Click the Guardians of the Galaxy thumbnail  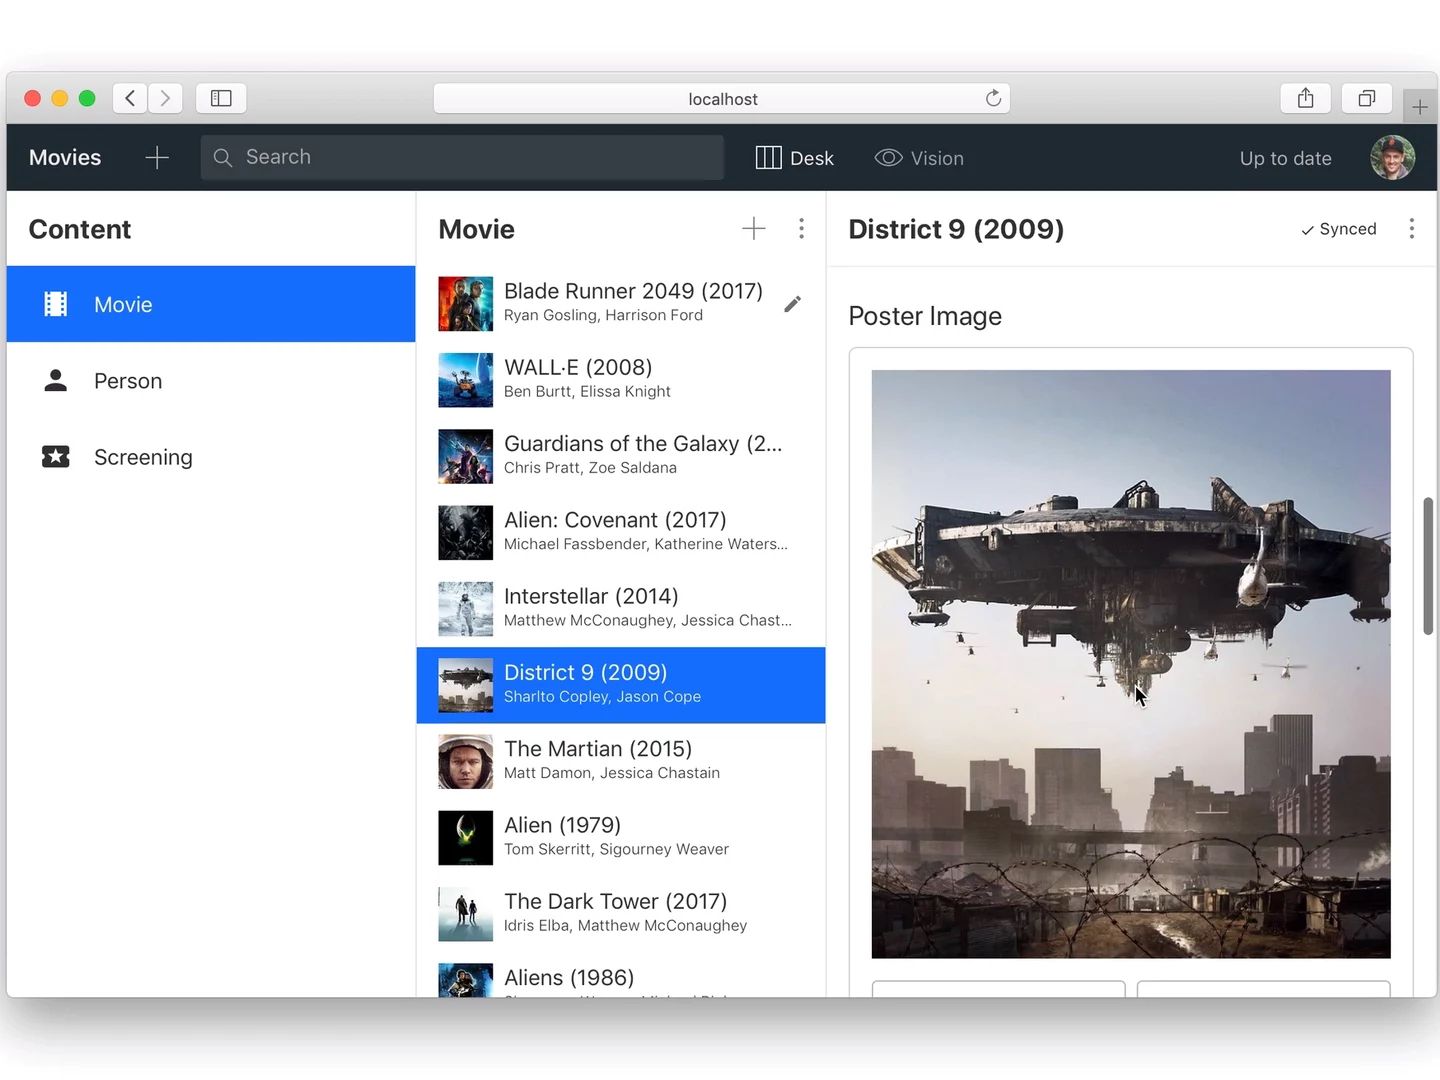(x=466, y=456)
